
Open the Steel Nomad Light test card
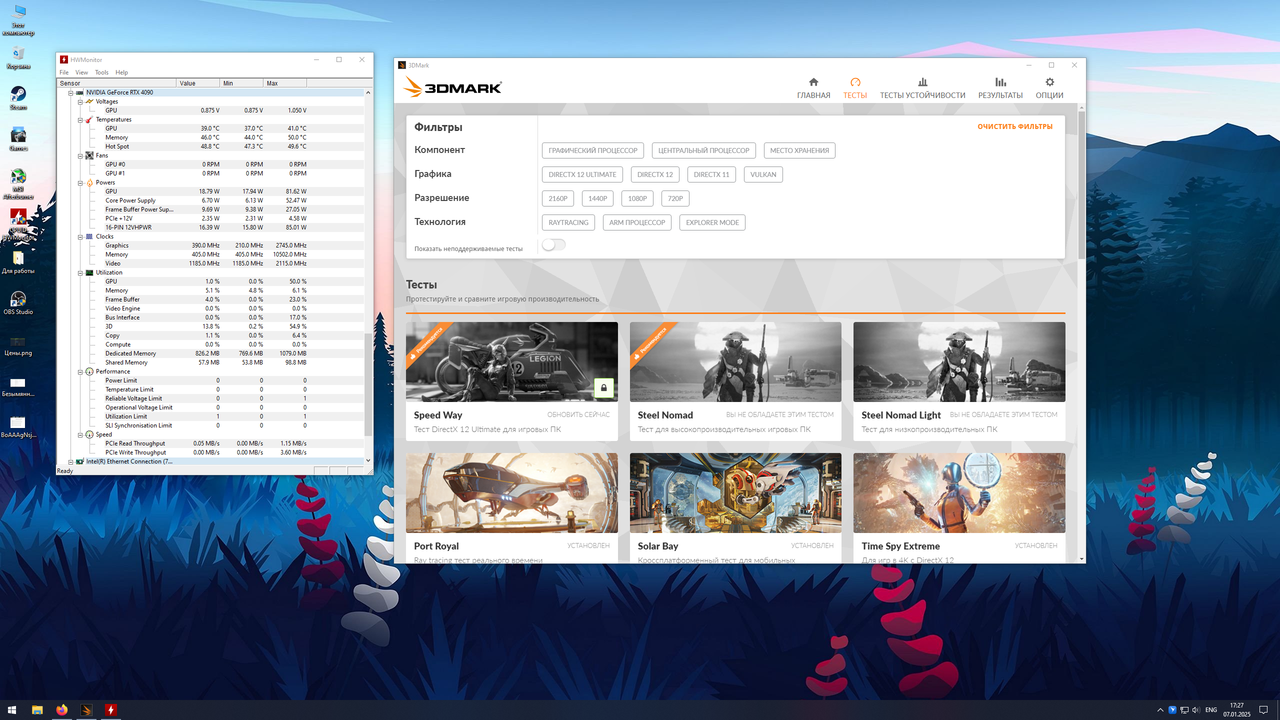959,381
